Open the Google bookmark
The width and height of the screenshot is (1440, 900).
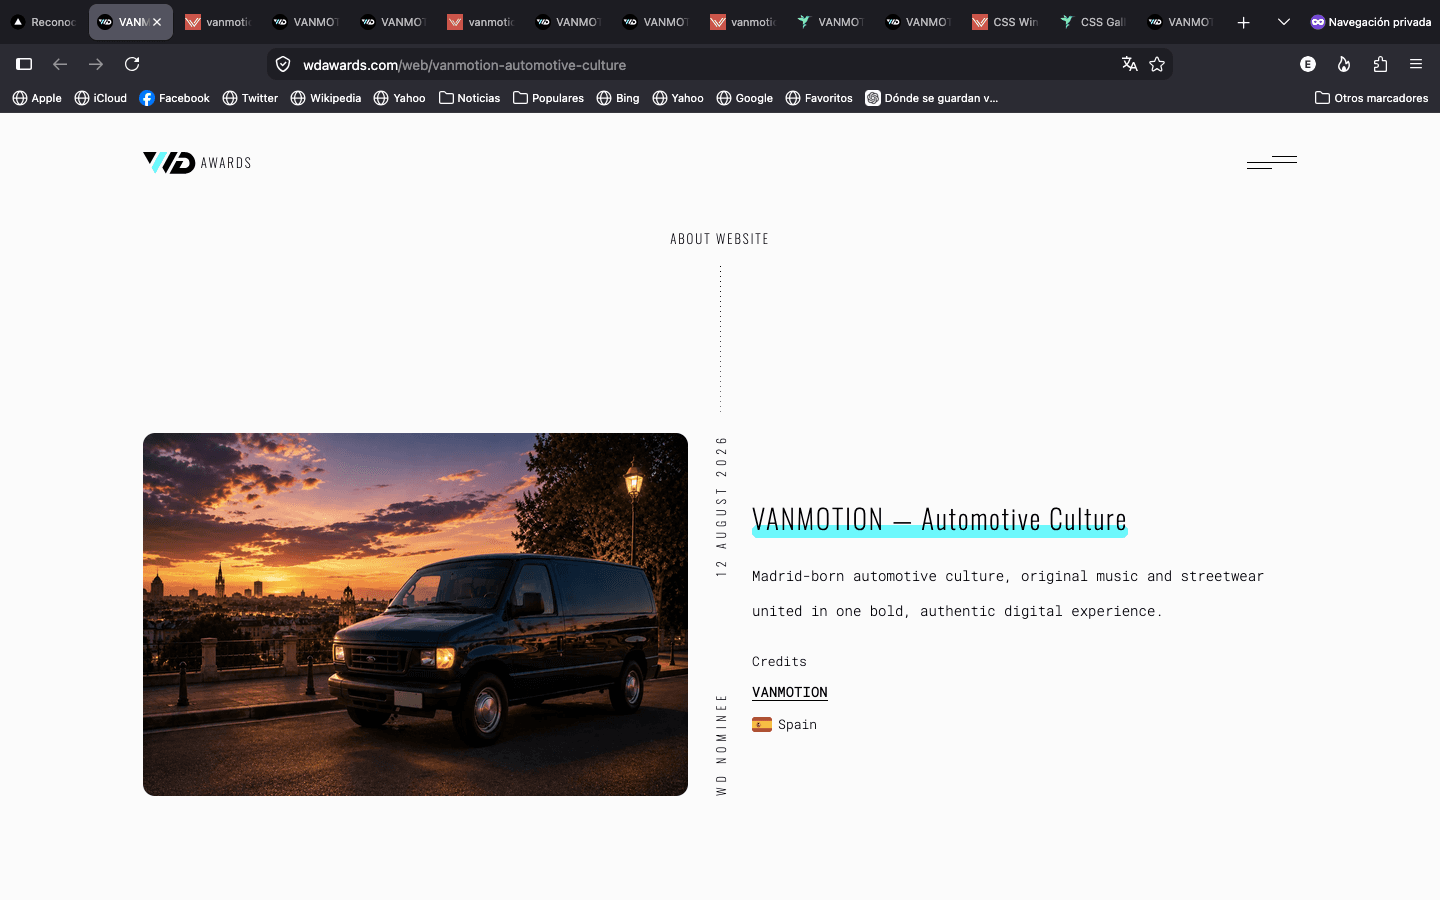[745, 98]
